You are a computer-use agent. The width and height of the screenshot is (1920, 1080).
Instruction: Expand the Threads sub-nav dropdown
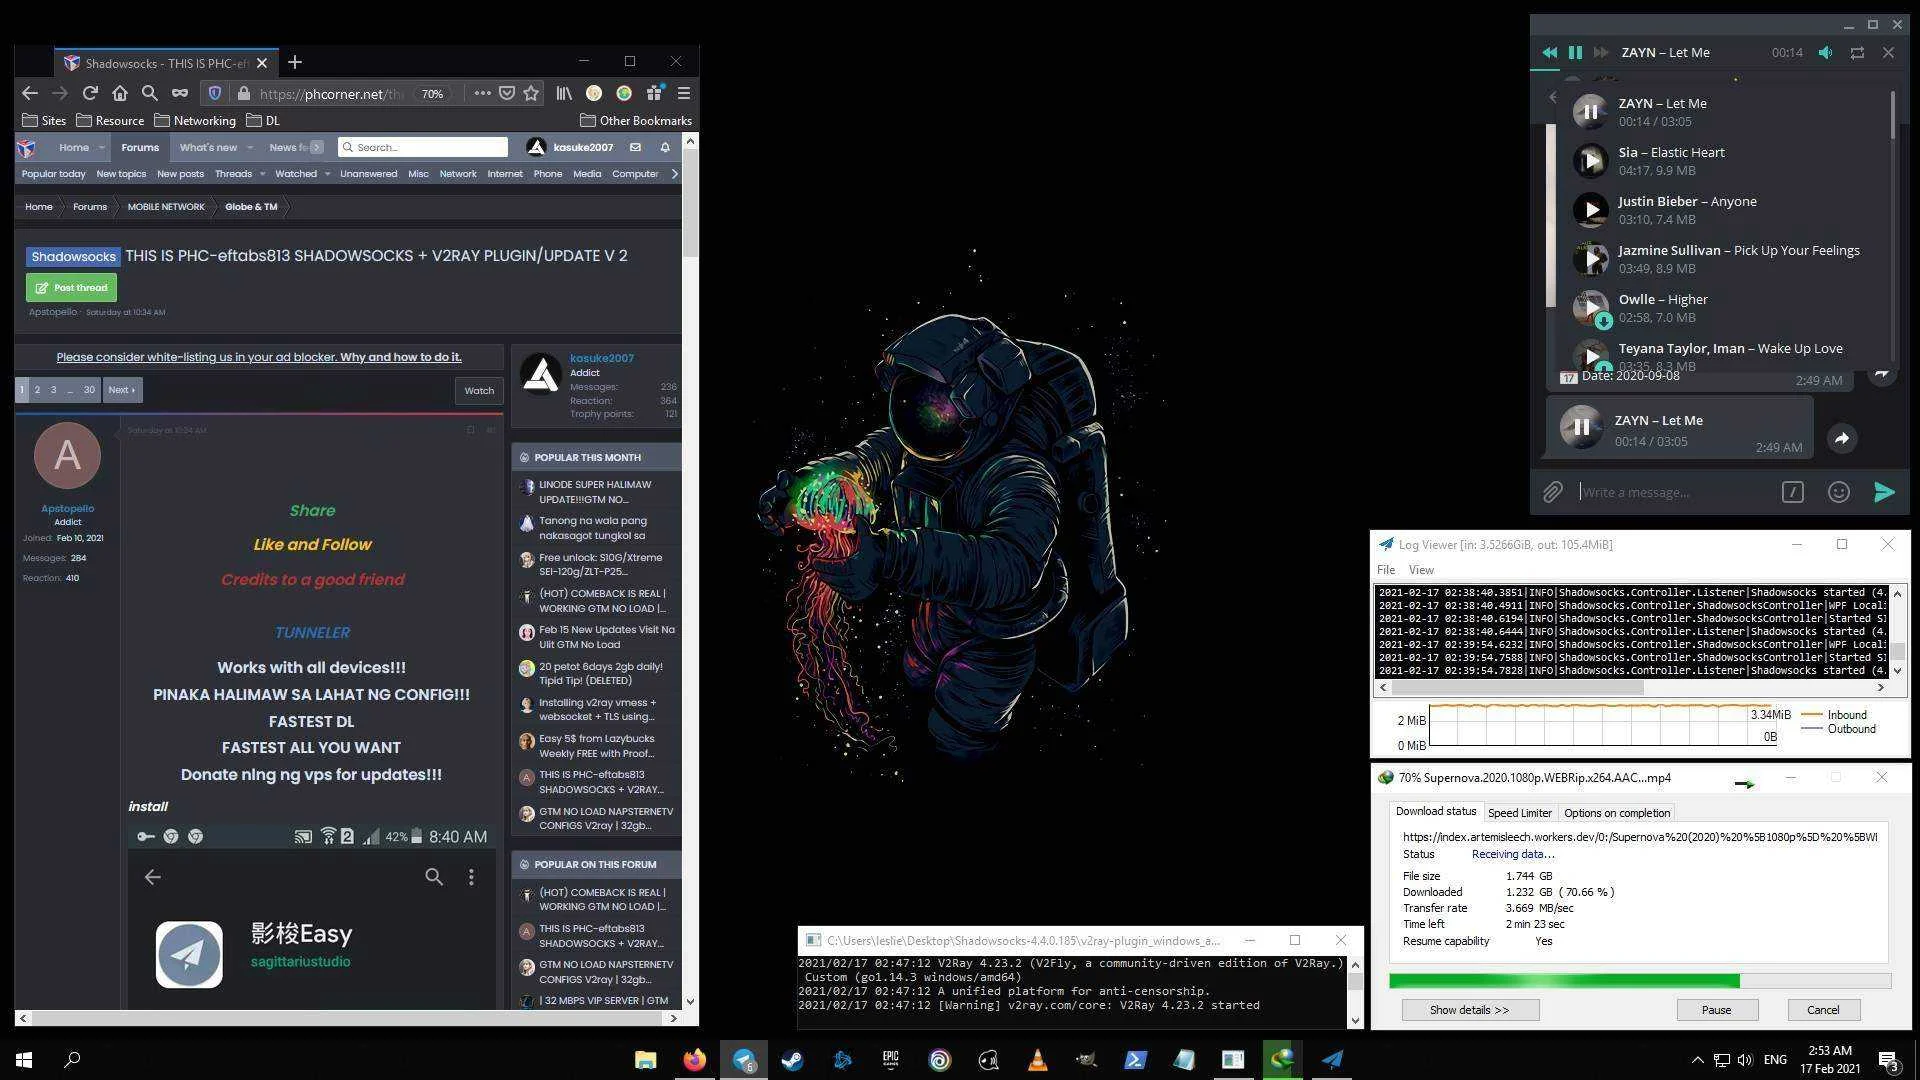[x=262, y=174]
